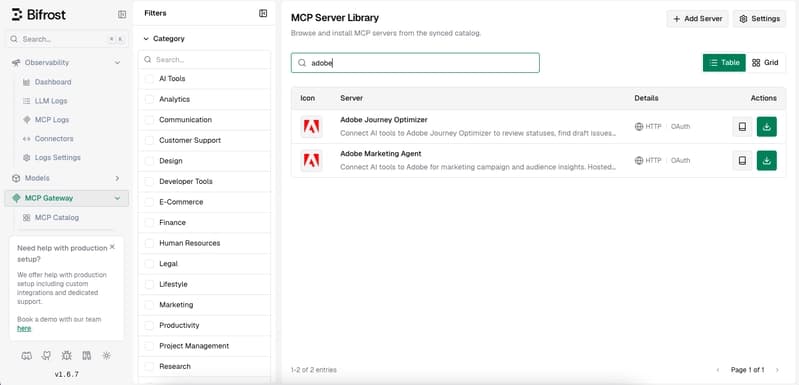Click Adobe logo of Journey Optimizer row
Viewport: 799px width, 385px height.
coord(311,127)
